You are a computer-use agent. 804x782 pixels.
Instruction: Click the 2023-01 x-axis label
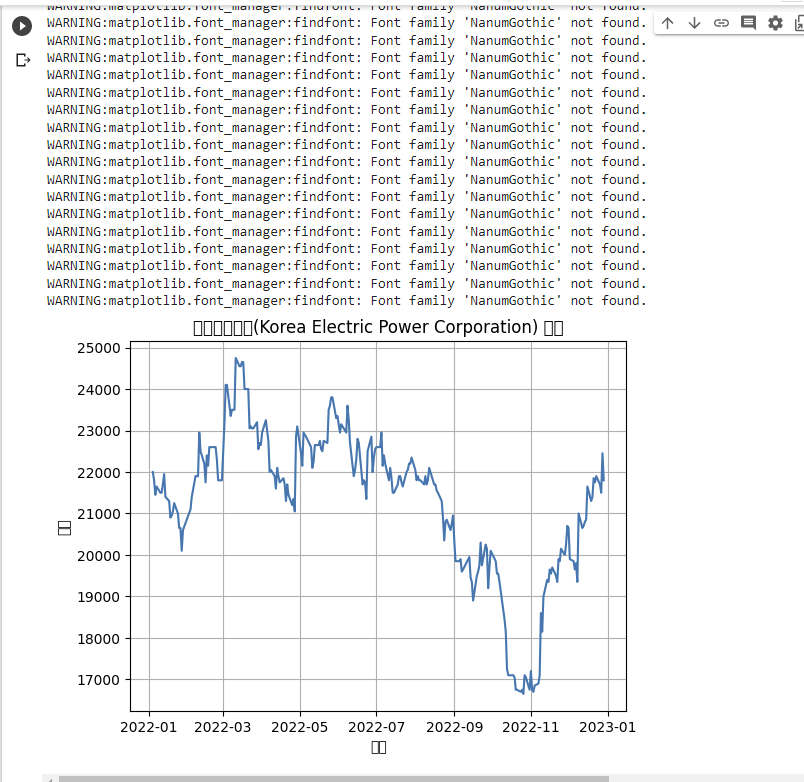pyautogui.click(x=608, y=727)
